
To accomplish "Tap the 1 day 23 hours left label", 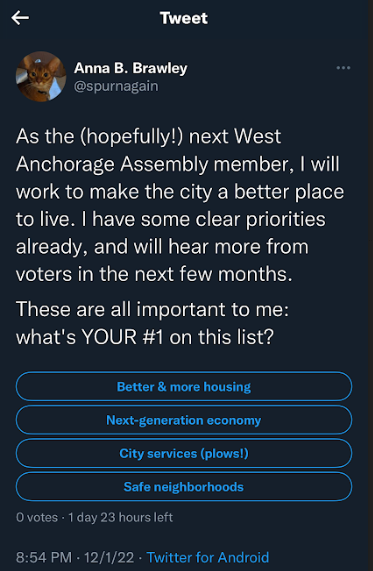I will point(120,517).
